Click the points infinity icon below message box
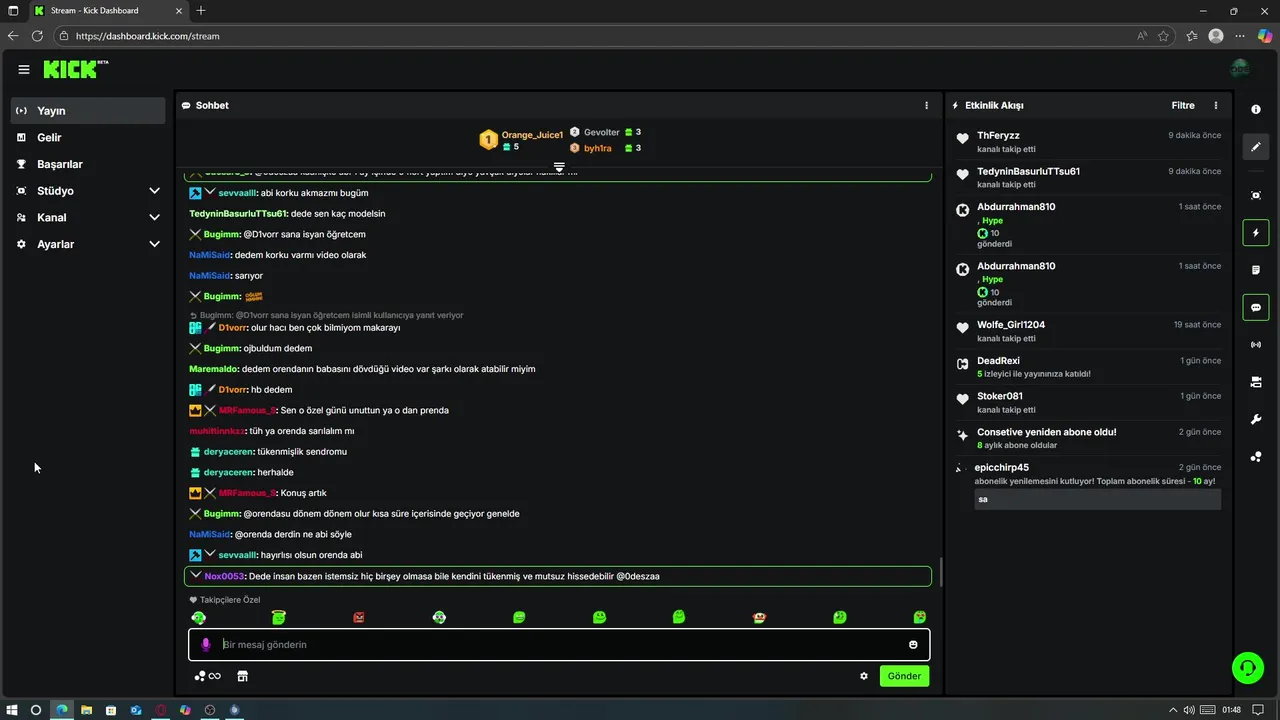Screen dimensions: 1280x720 207,676
